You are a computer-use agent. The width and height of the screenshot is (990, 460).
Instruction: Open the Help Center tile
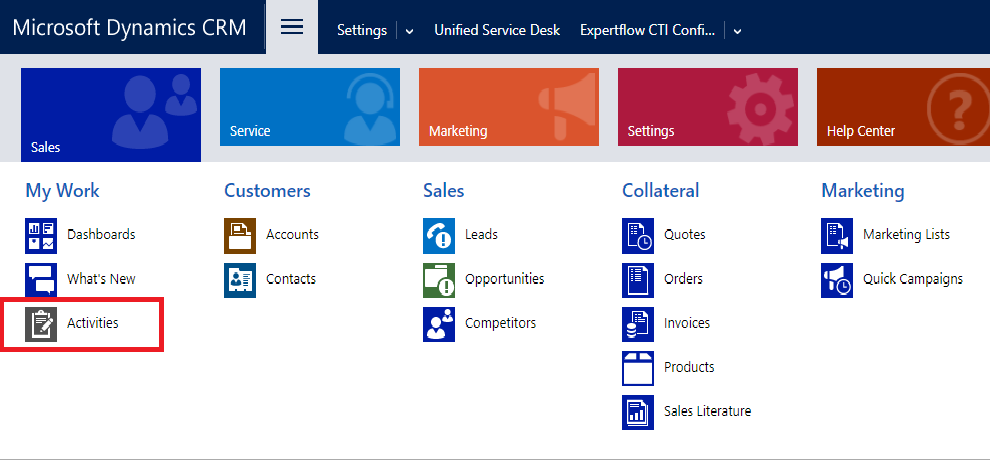click(902, 107)
